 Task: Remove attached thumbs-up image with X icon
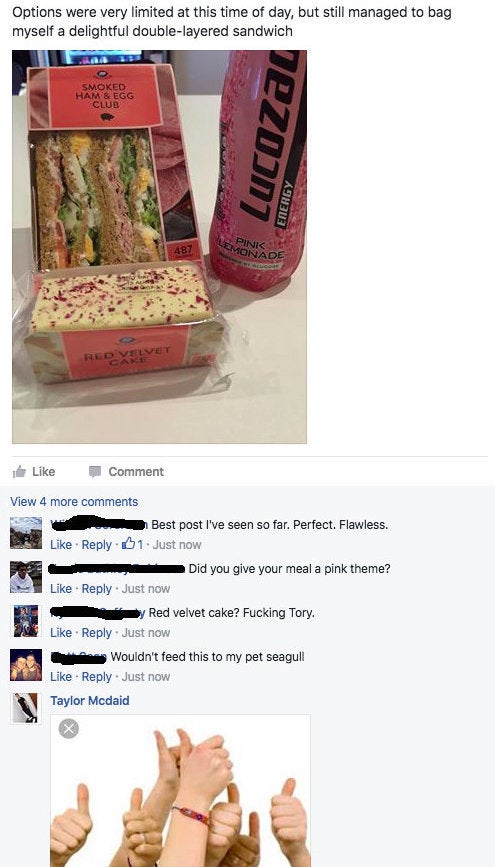click(x=69, y=729)
